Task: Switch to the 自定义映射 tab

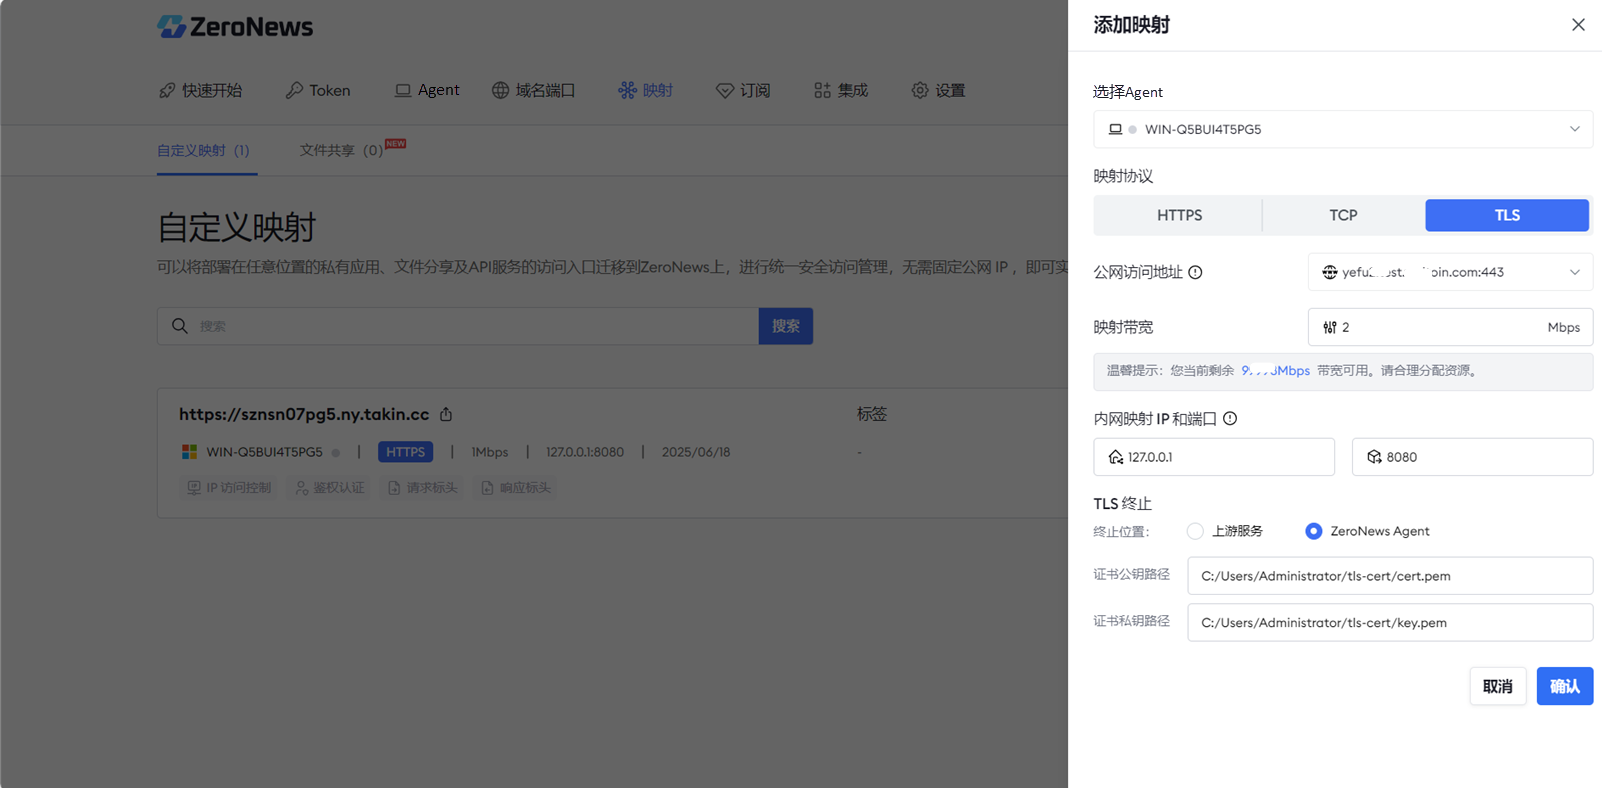Action: [x=203, y=150]
